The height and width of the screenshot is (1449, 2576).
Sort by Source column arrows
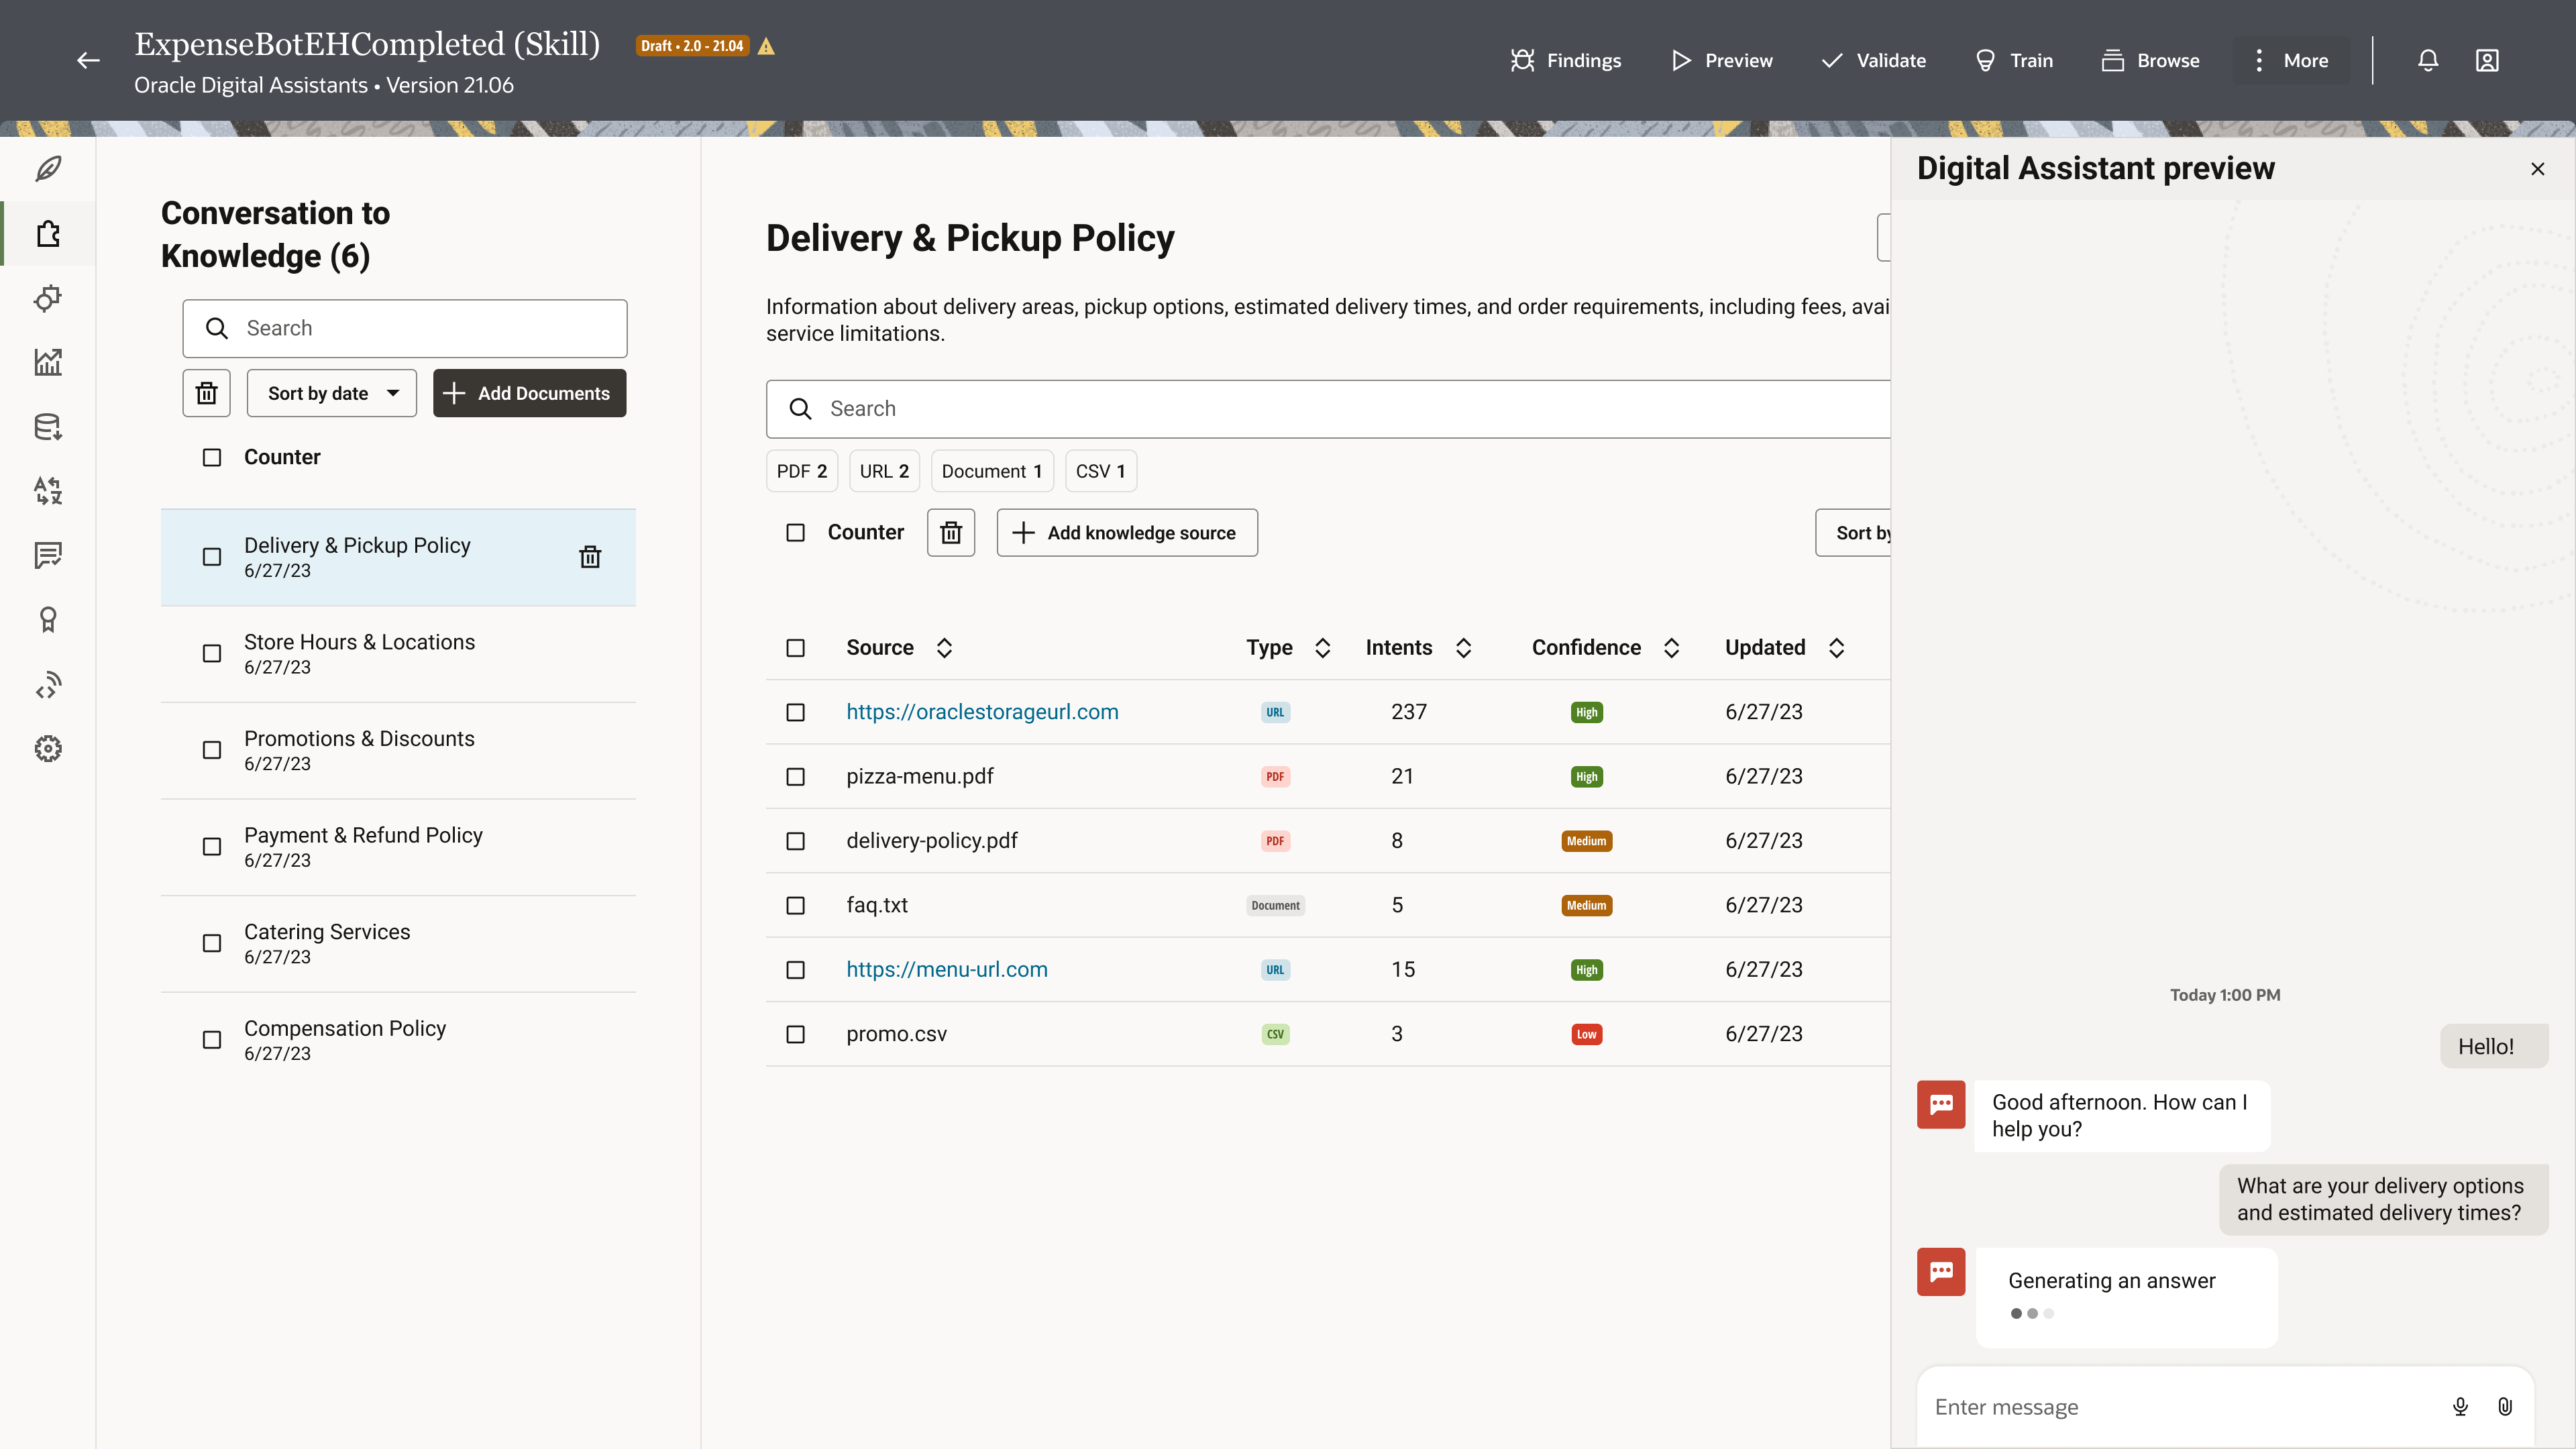coord(944,648)
